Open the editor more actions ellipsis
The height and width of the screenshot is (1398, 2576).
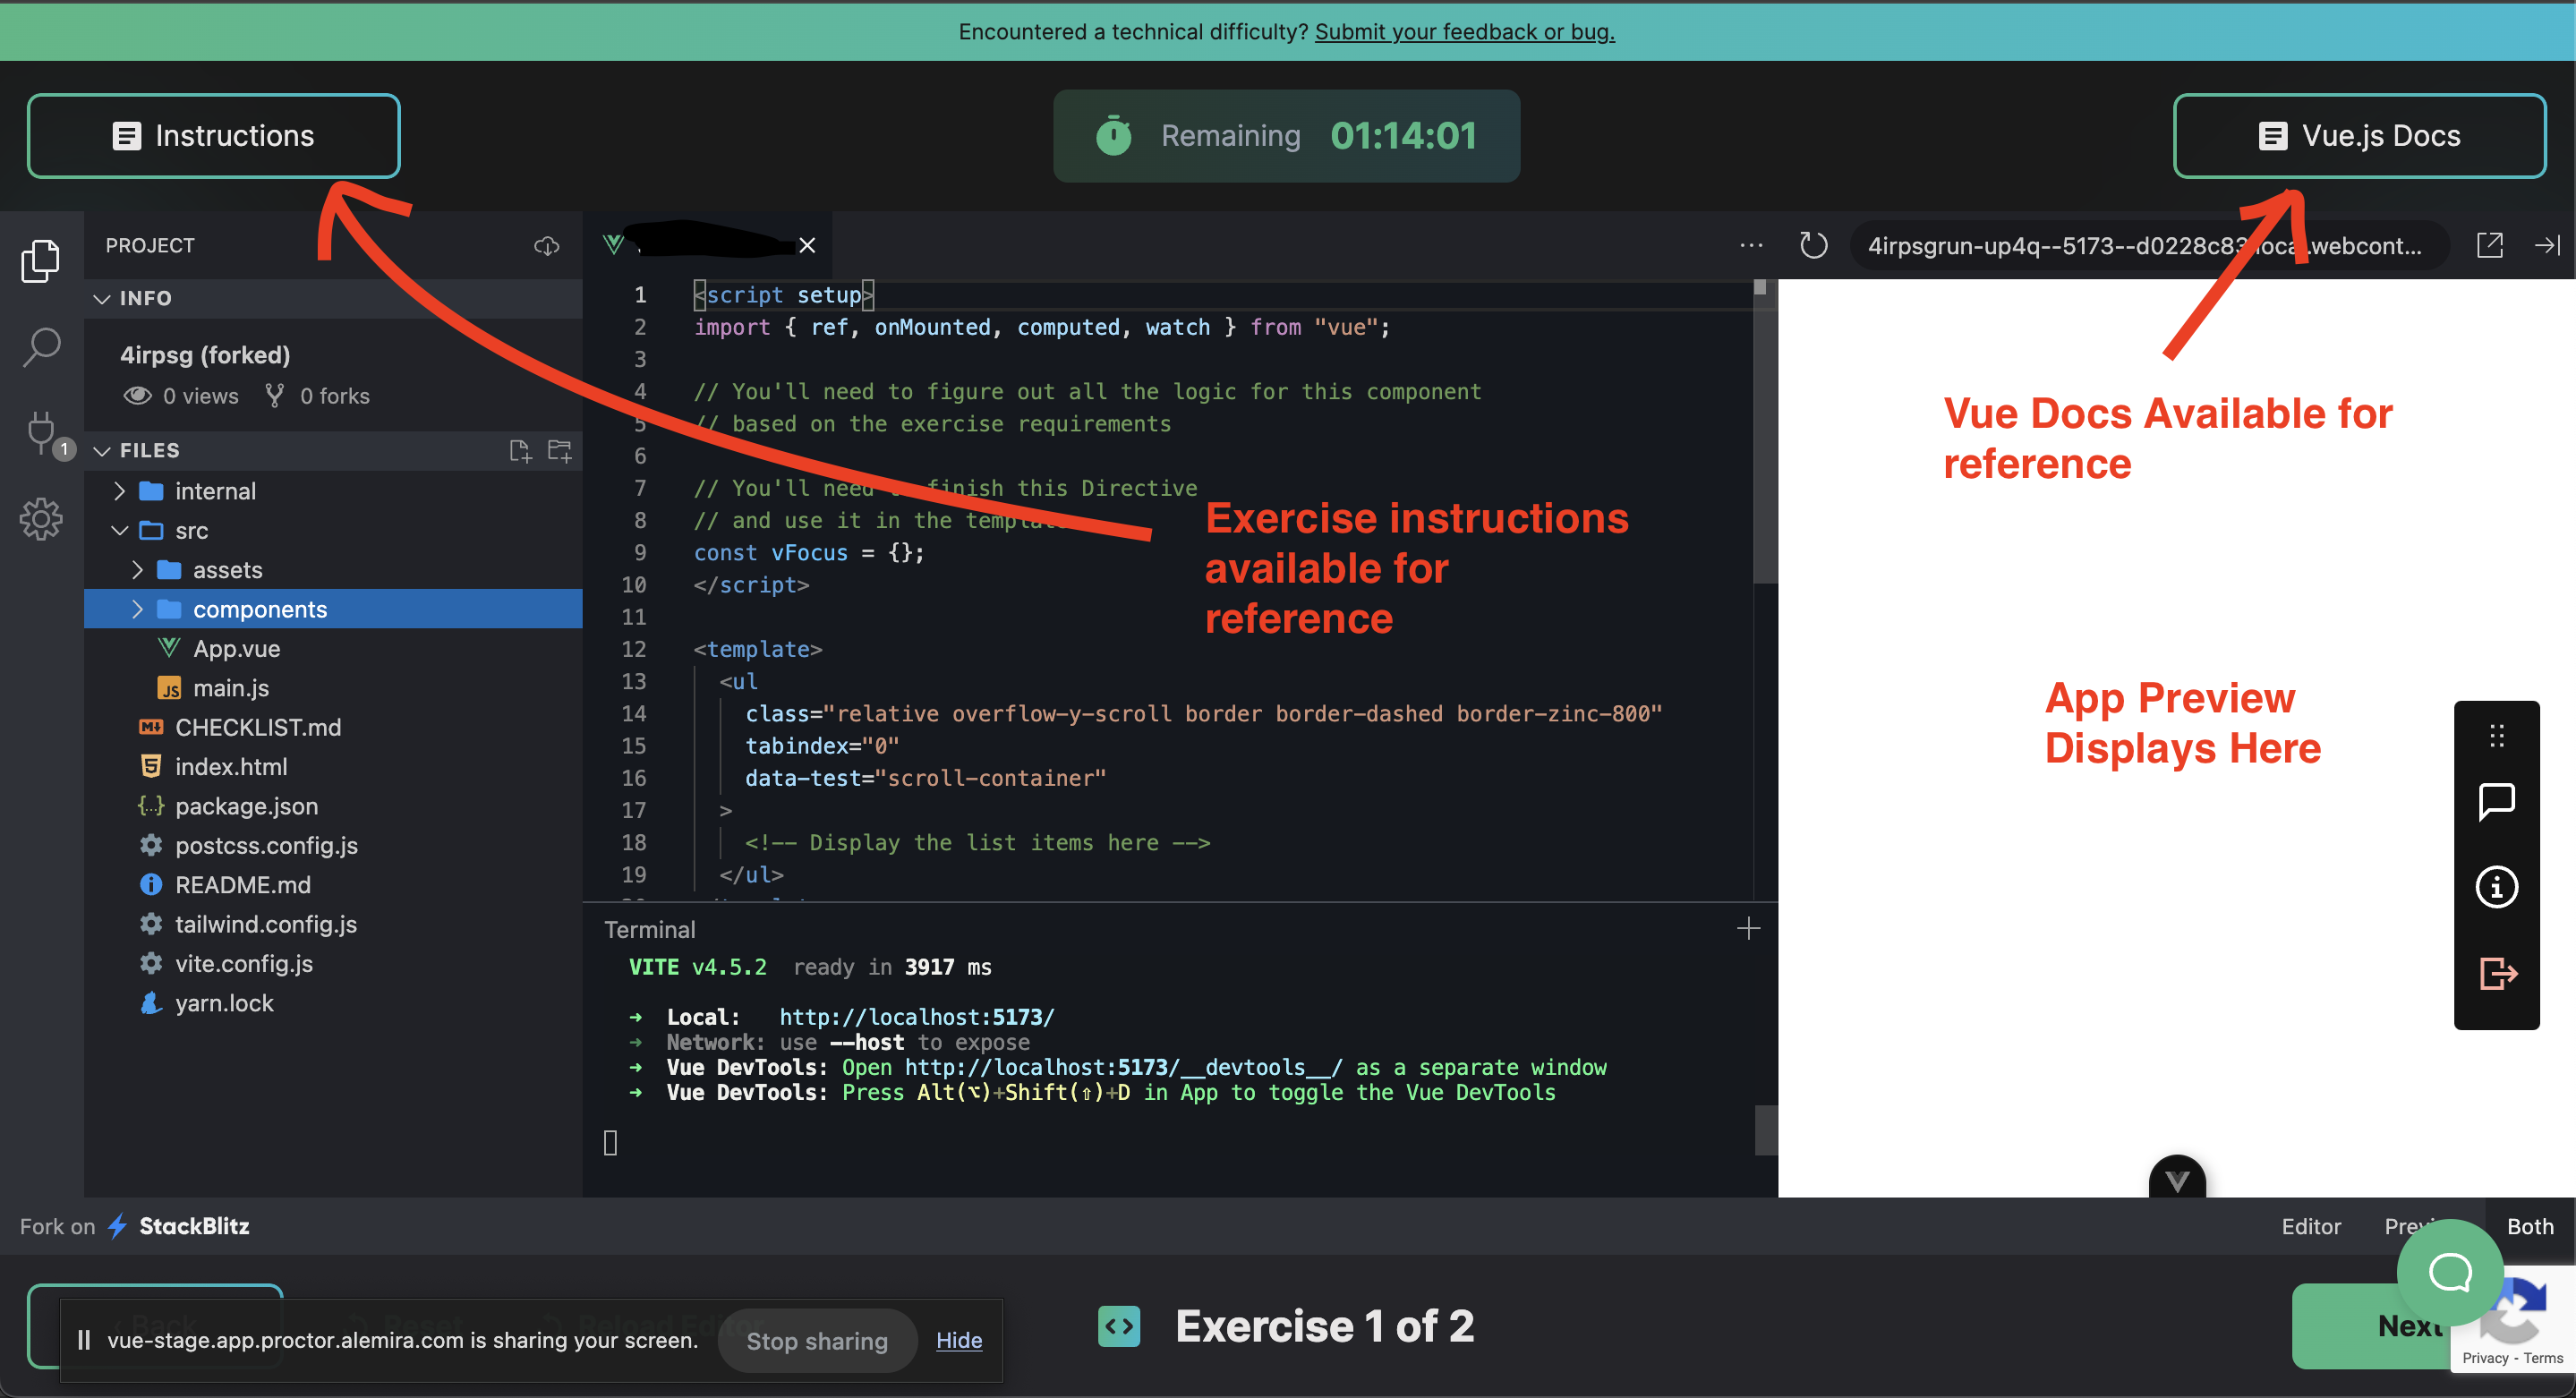pos(1751,245)
